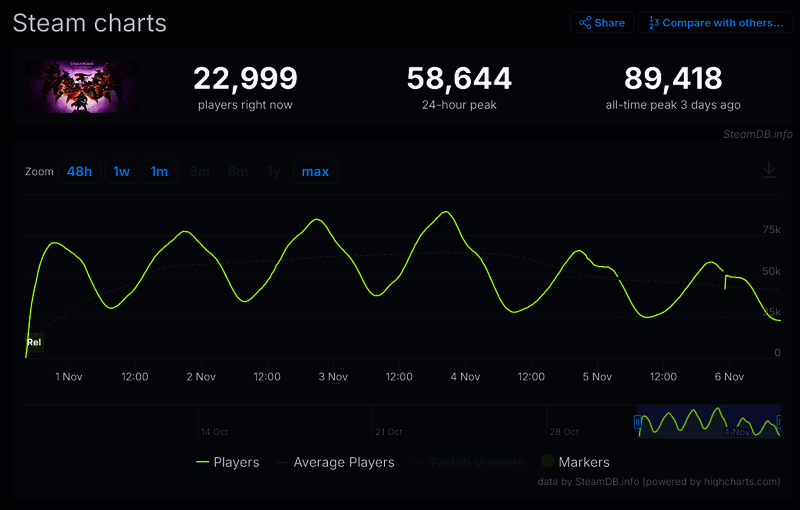Click the green Markers legend circle
Screen dimensions: 800x510
point(547,462)
